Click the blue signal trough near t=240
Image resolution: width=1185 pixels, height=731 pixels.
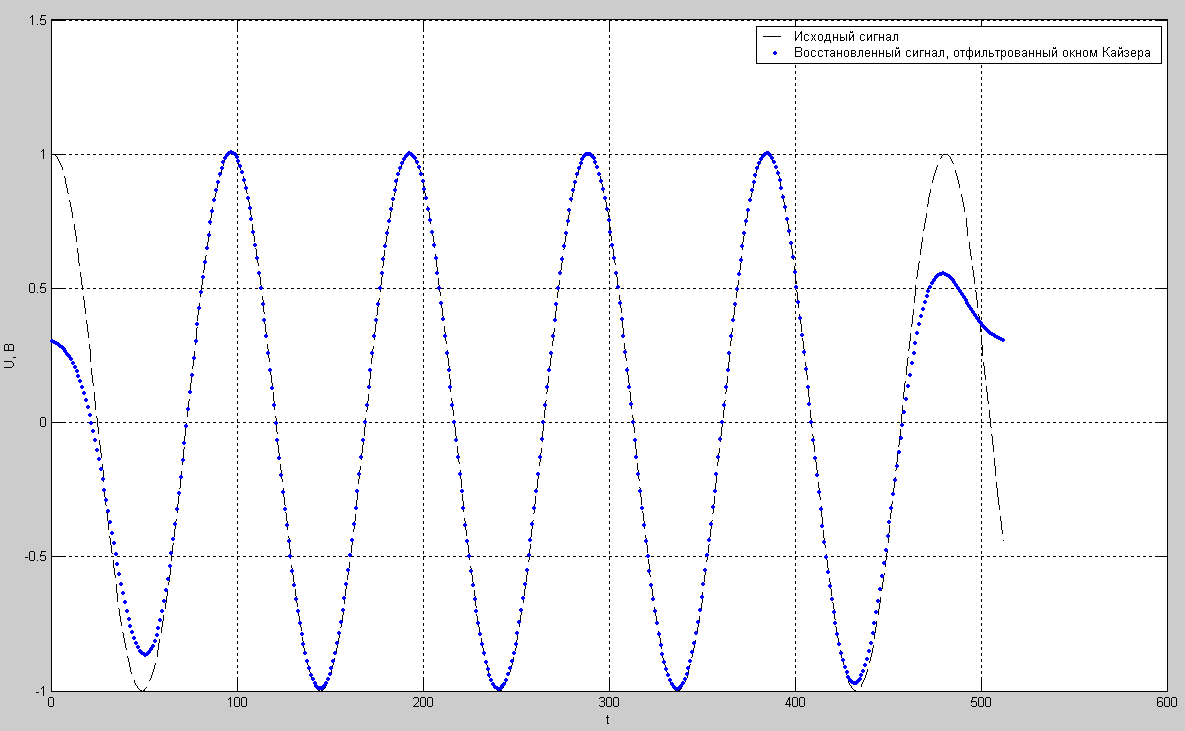[x=498, y=689]
